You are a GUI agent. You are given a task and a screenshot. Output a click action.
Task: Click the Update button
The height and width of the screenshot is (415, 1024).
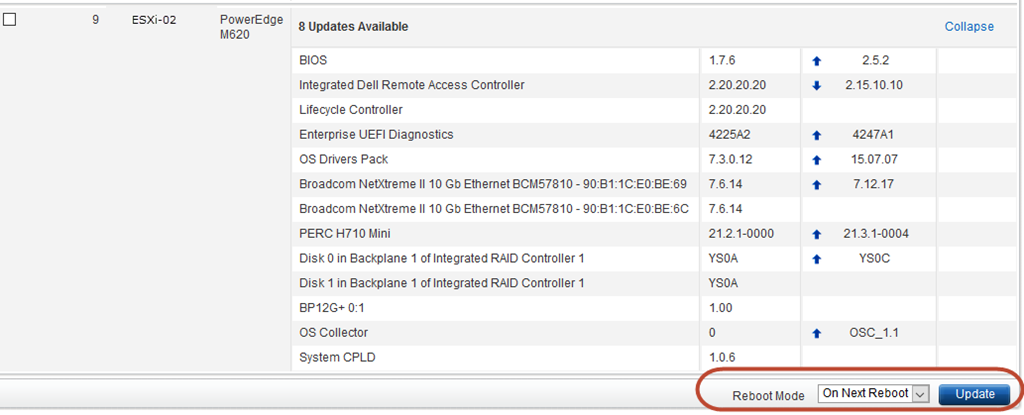[974, 394]
